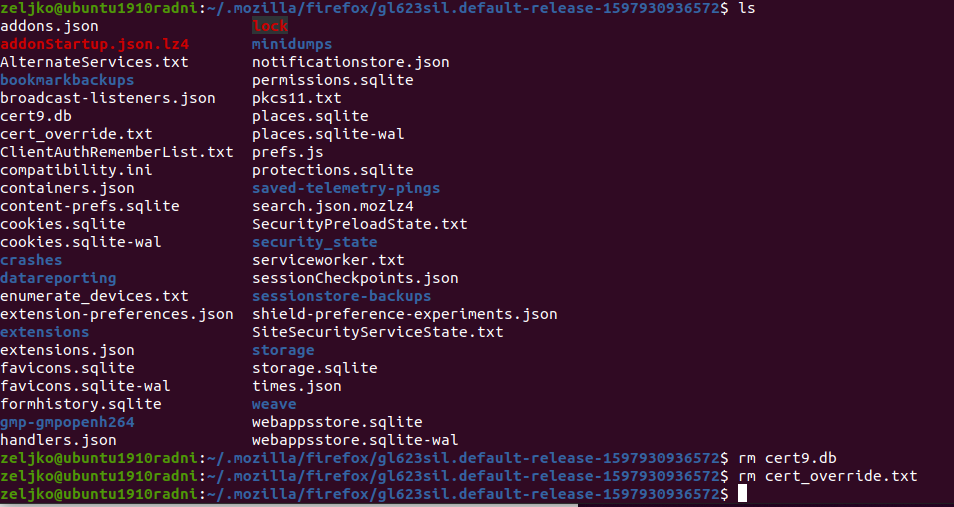The image size is (954, 507).
Task: Select the security_state directory name
Action: pyautogui.click(x=315, y=242)
